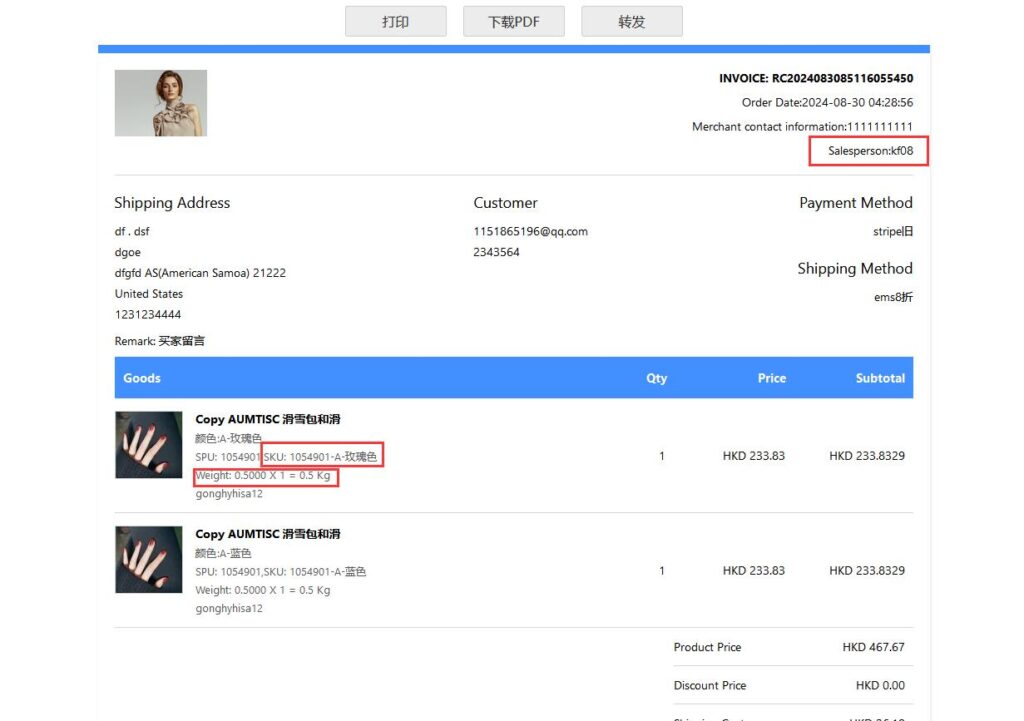Click price HKD 233.83 of 蓝色 item
1024x721 pixels.
pos(754,571)
